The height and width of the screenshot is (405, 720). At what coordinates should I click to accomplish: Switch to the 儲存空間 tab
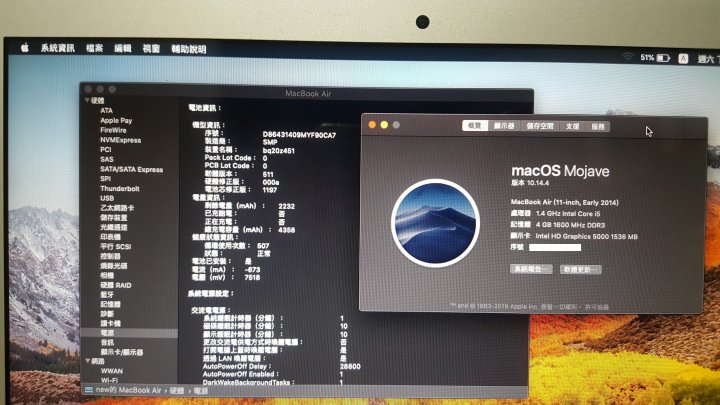pos(540,126)
